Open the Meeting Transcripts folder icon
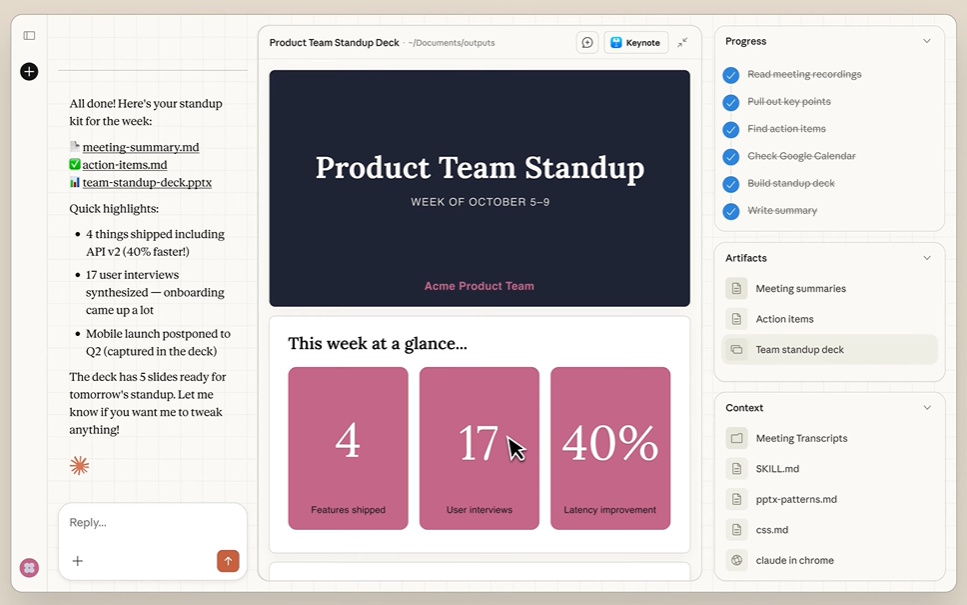Image resolution: width=967 pixels, height=605 pixels. pos(737,438)
